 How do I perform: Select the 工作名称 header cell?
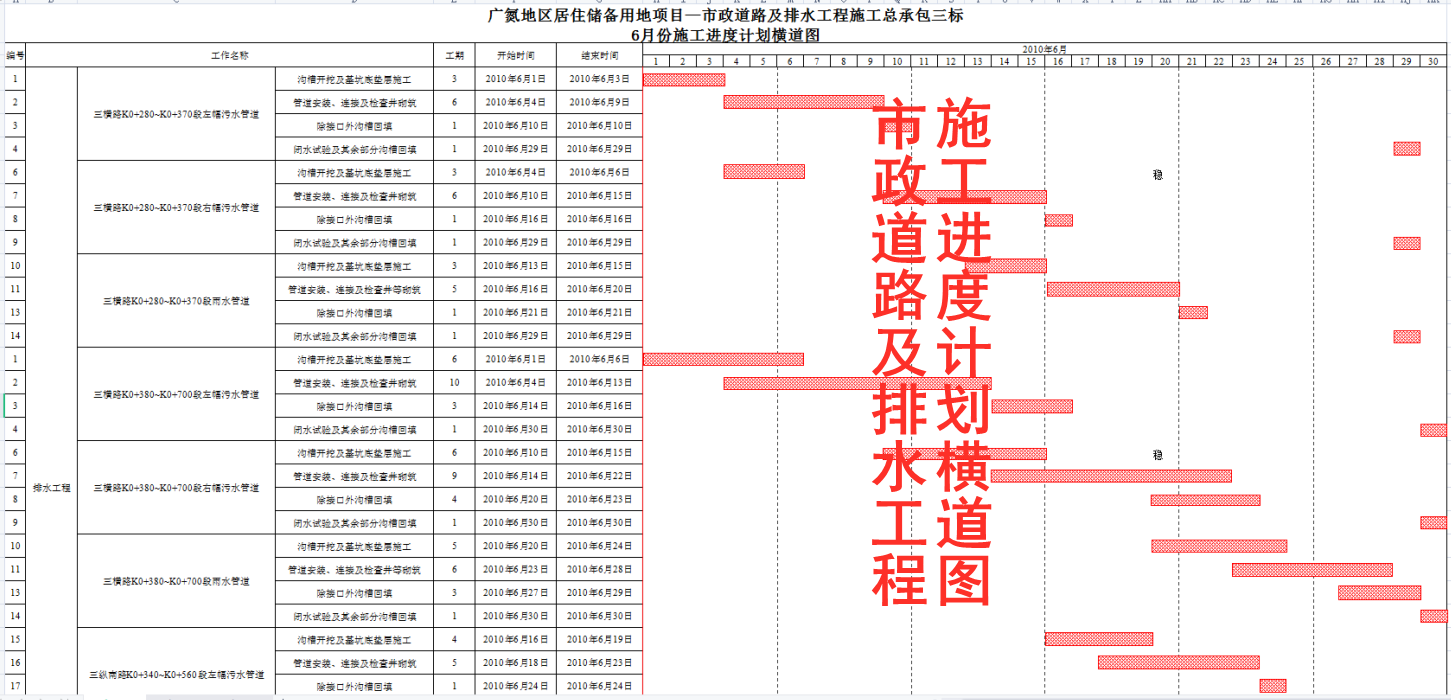coord(230,55)
